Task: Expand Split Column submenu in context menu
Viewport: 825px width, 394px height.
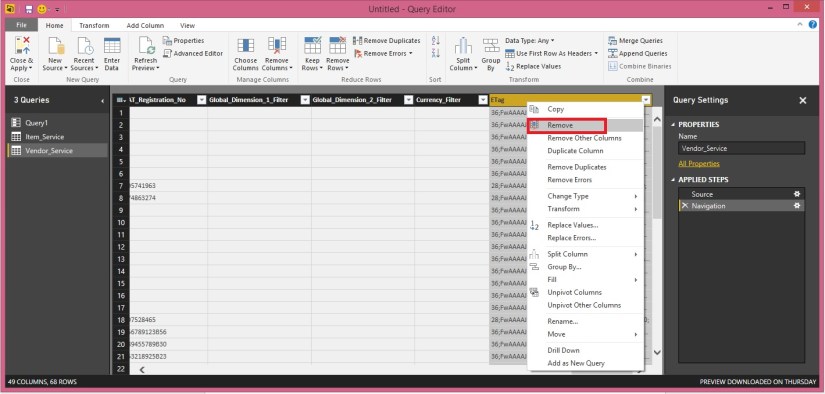Action: pos(585,254)
